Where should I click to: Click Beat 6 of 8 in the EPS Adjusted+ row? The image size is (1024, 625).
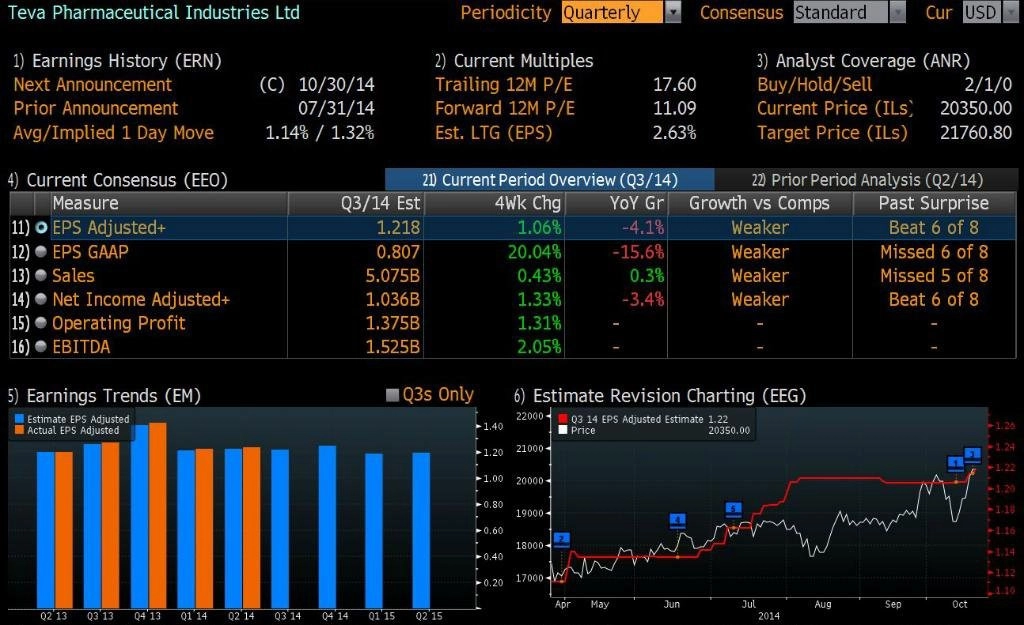coord(934,227)
